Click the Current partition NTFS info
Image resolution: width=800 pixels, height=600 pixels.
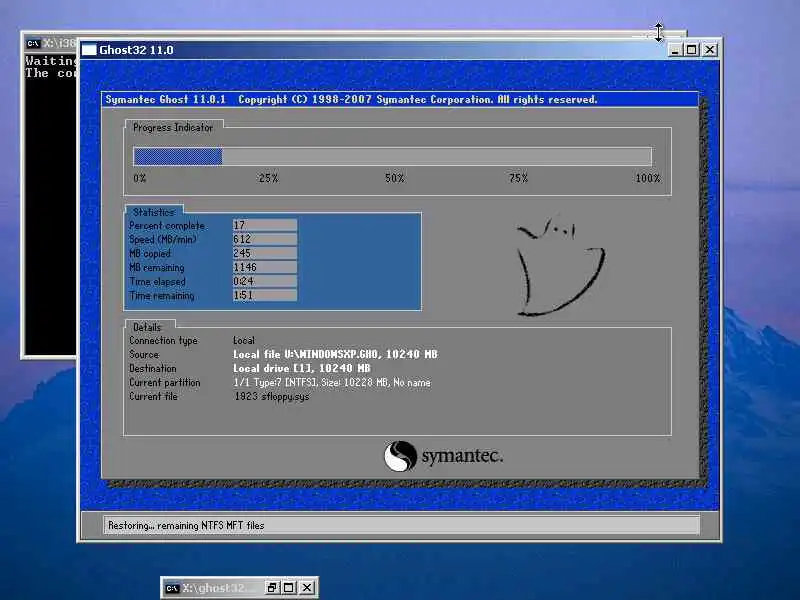point(332,382)
